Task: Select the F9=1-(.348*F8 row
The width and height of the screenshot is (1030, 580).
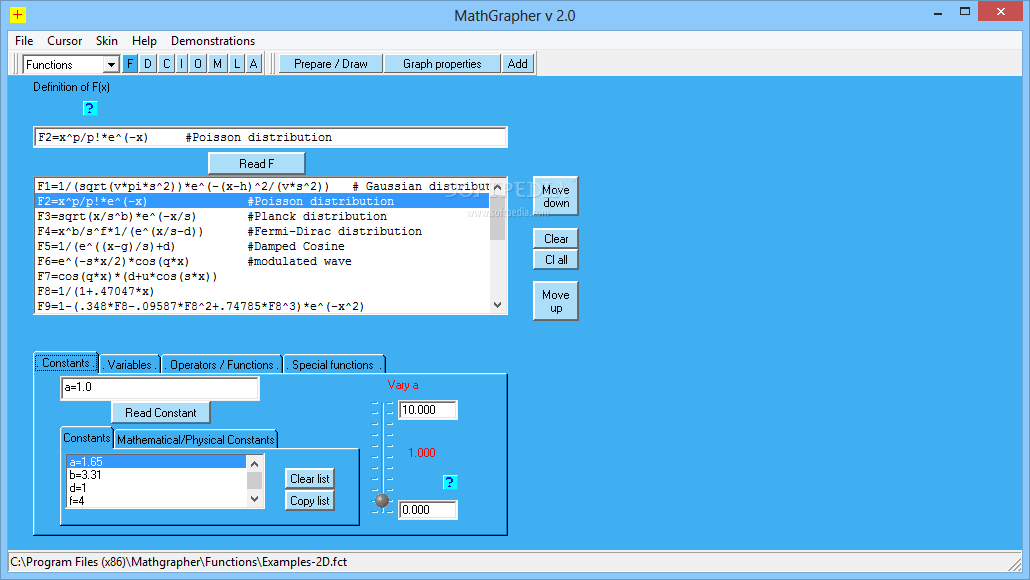Action: pyautogui.click(x=262, y=307)
